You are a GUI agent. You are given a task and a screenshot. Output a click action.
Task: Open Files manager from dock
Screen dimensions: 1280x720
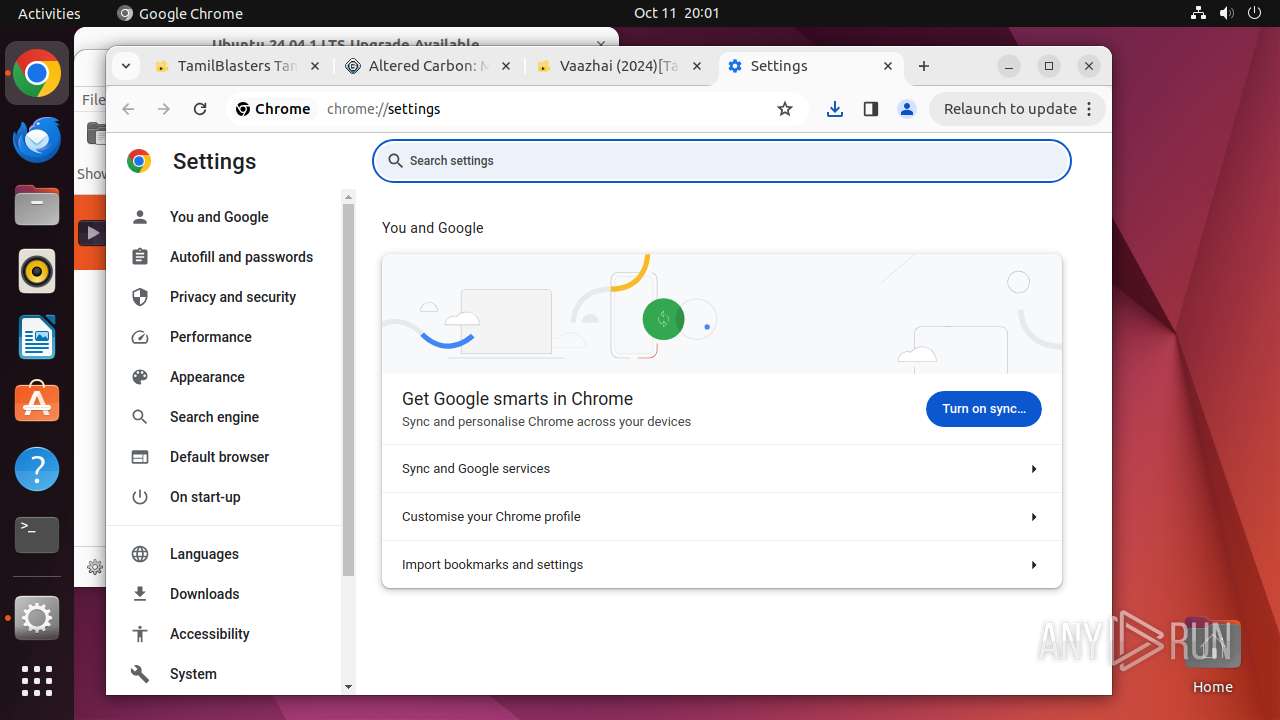coord(37,205)
